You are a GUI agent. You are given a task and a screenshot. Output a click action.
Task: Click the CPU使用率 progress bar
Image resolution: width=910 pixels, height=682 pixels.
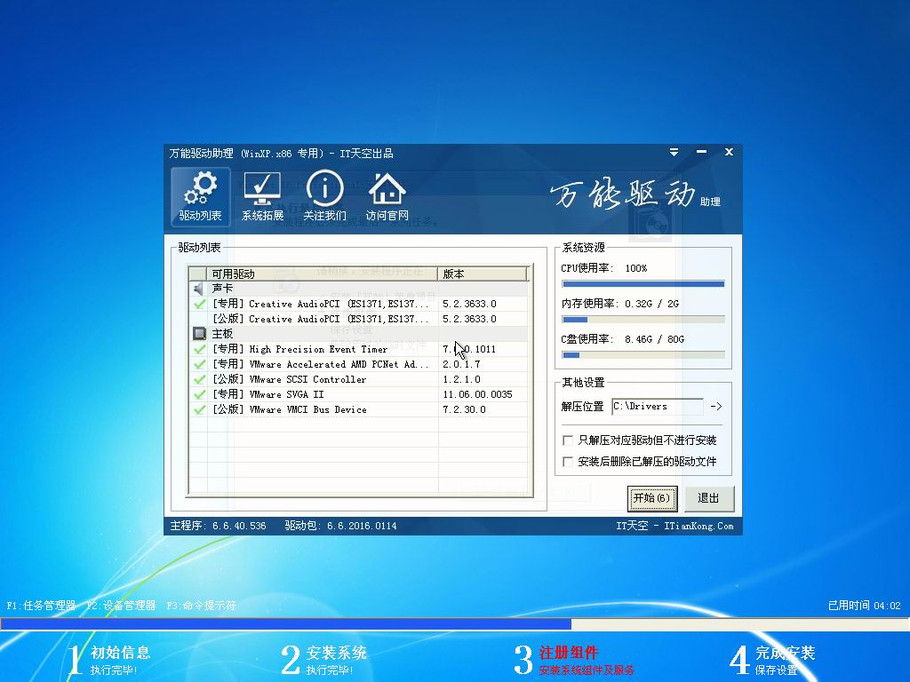tap(643, 284)
